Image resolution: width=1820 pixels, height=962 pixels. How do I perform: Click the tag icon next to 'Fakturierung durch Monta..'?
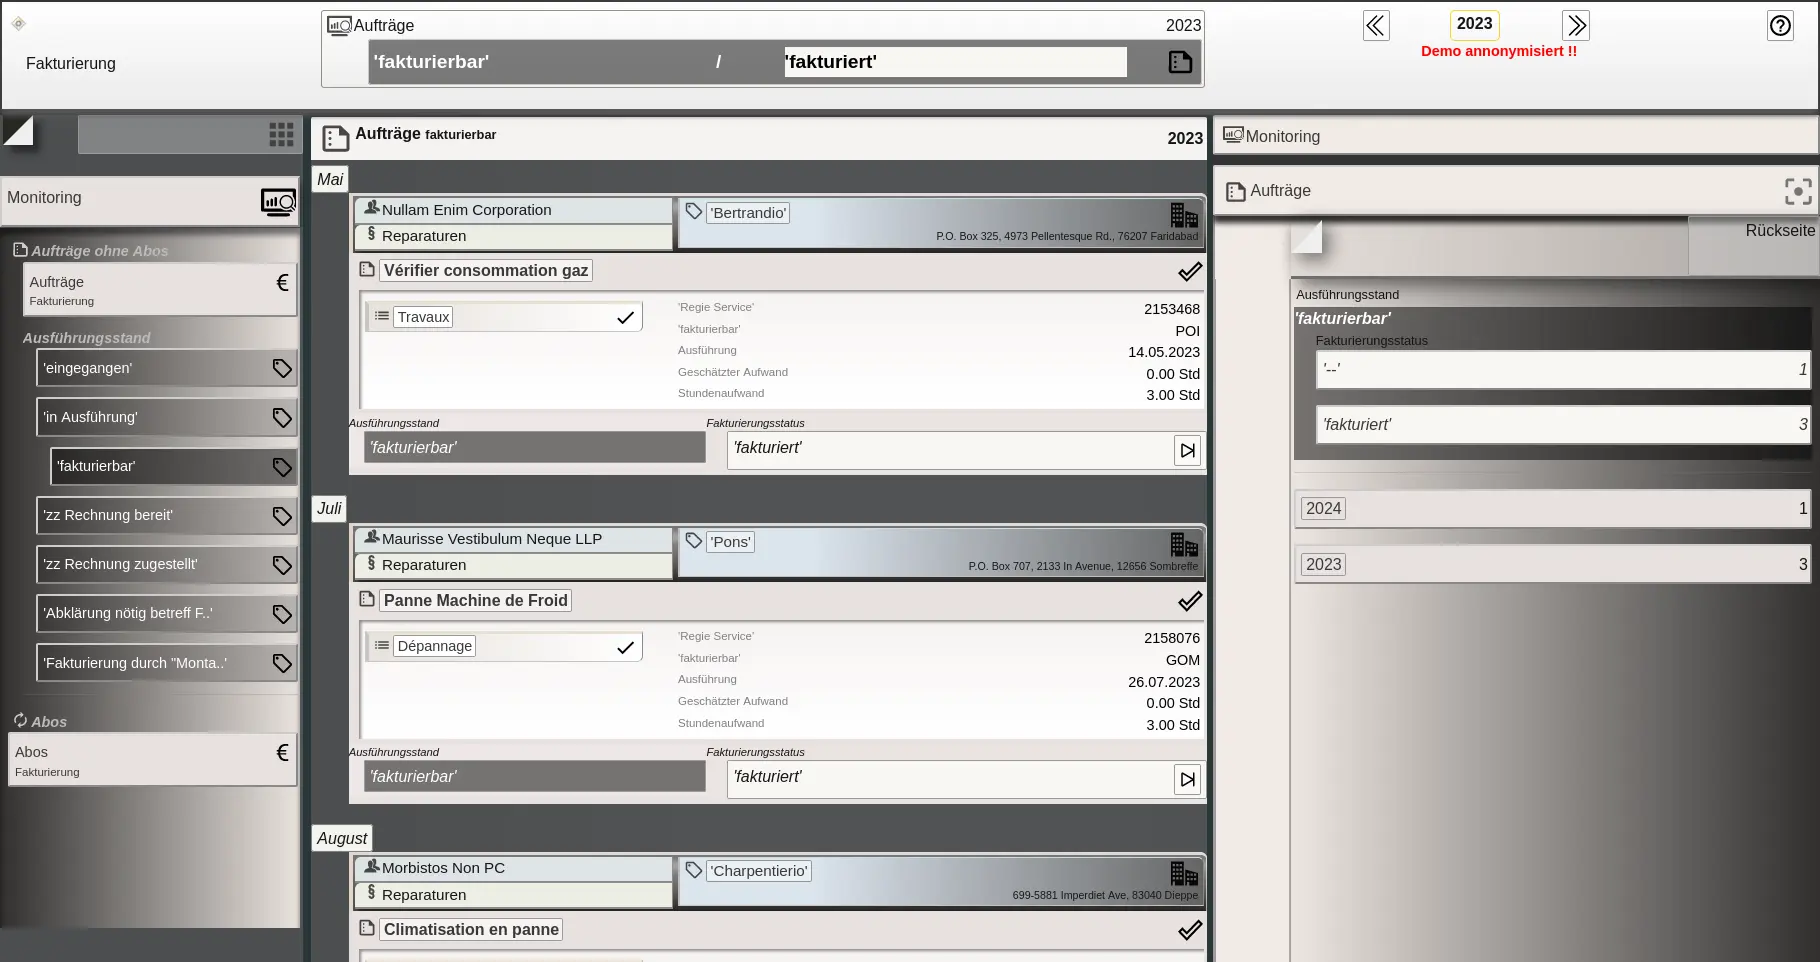pos(282,662)
